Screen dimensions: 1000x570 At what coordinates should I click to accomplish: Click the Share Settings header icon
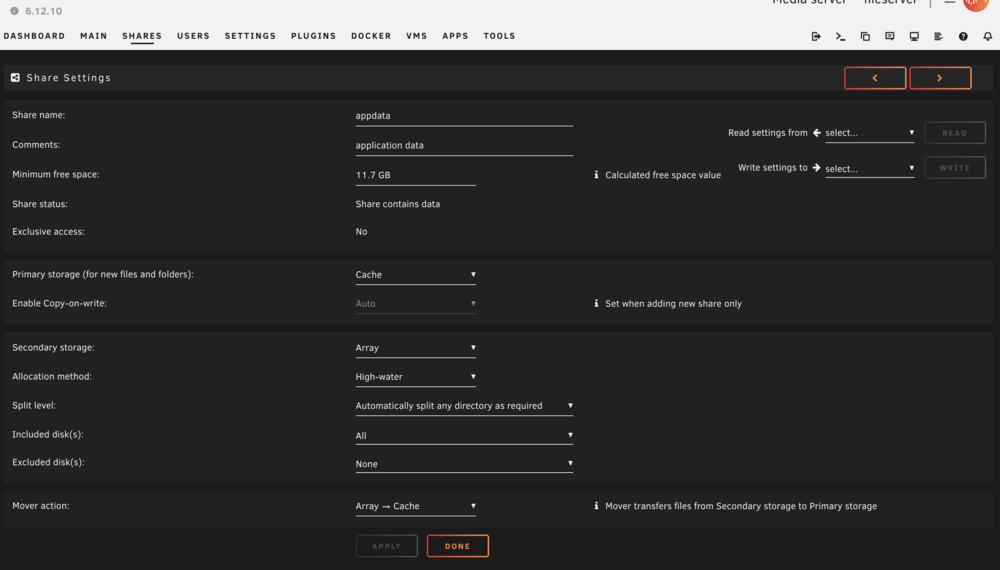pyautogui.click(x=15, y=78)
